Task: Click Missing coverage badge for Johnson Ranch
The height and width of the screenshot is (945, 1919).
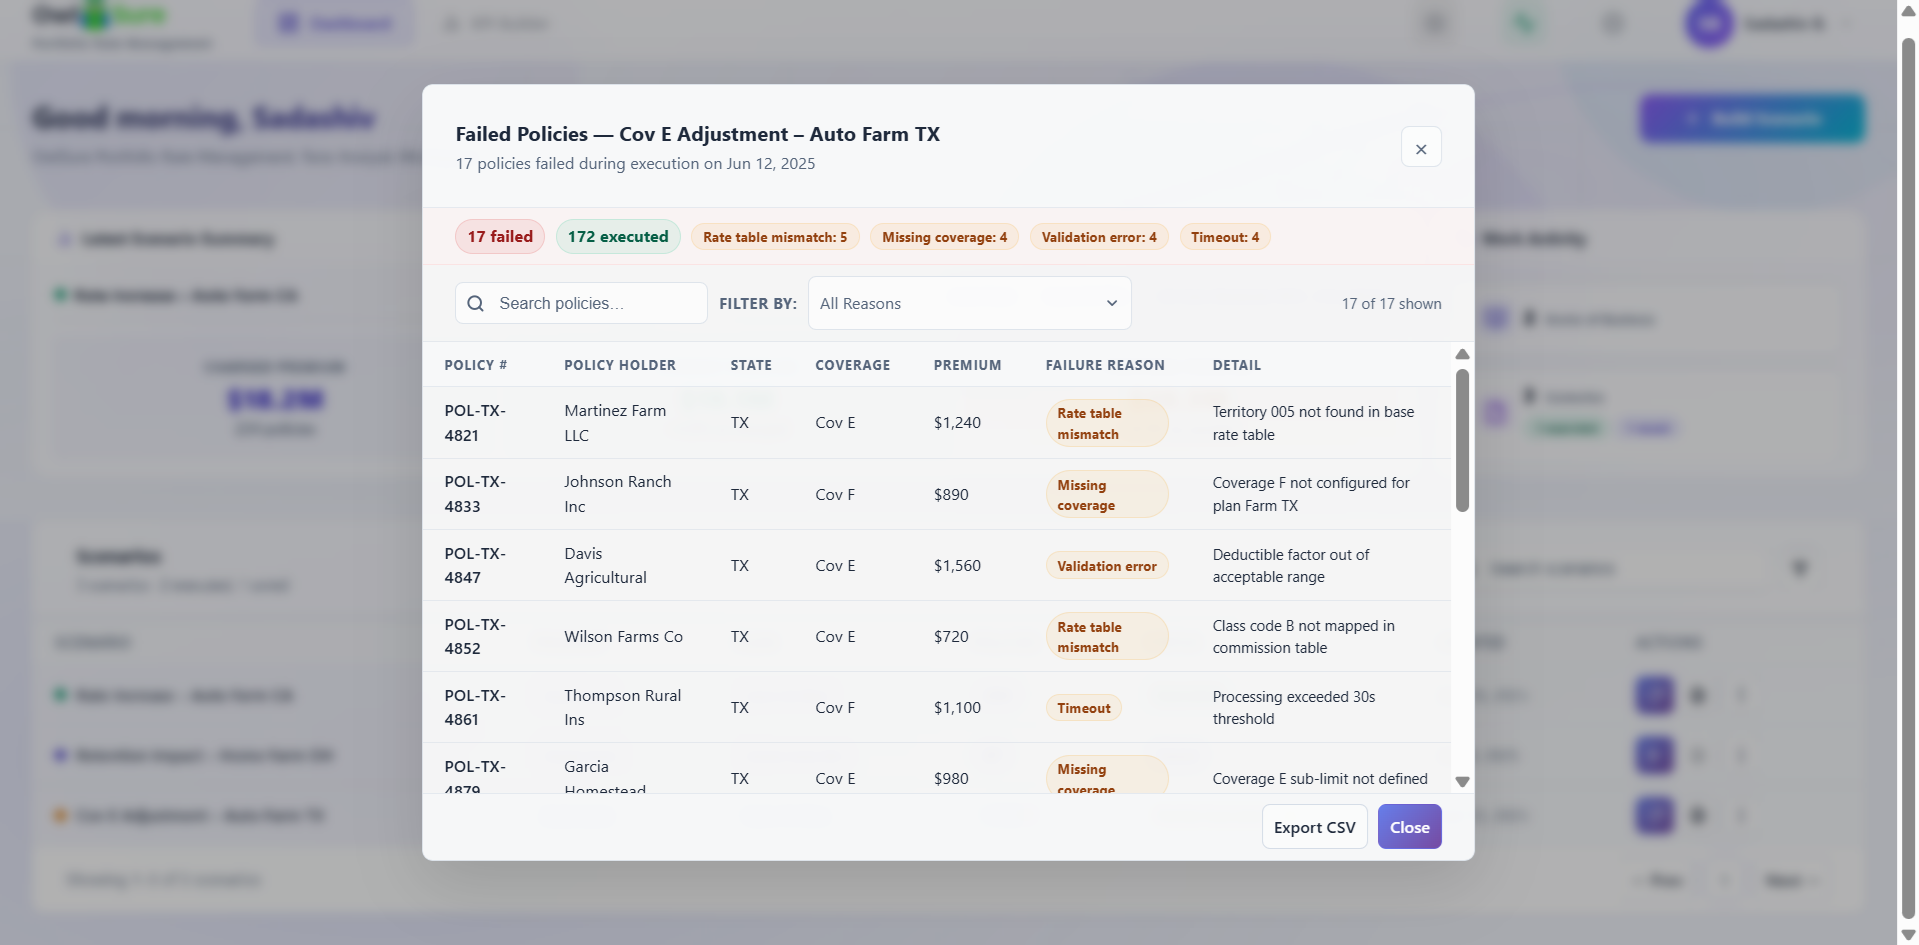Action: coord(1107,495)
